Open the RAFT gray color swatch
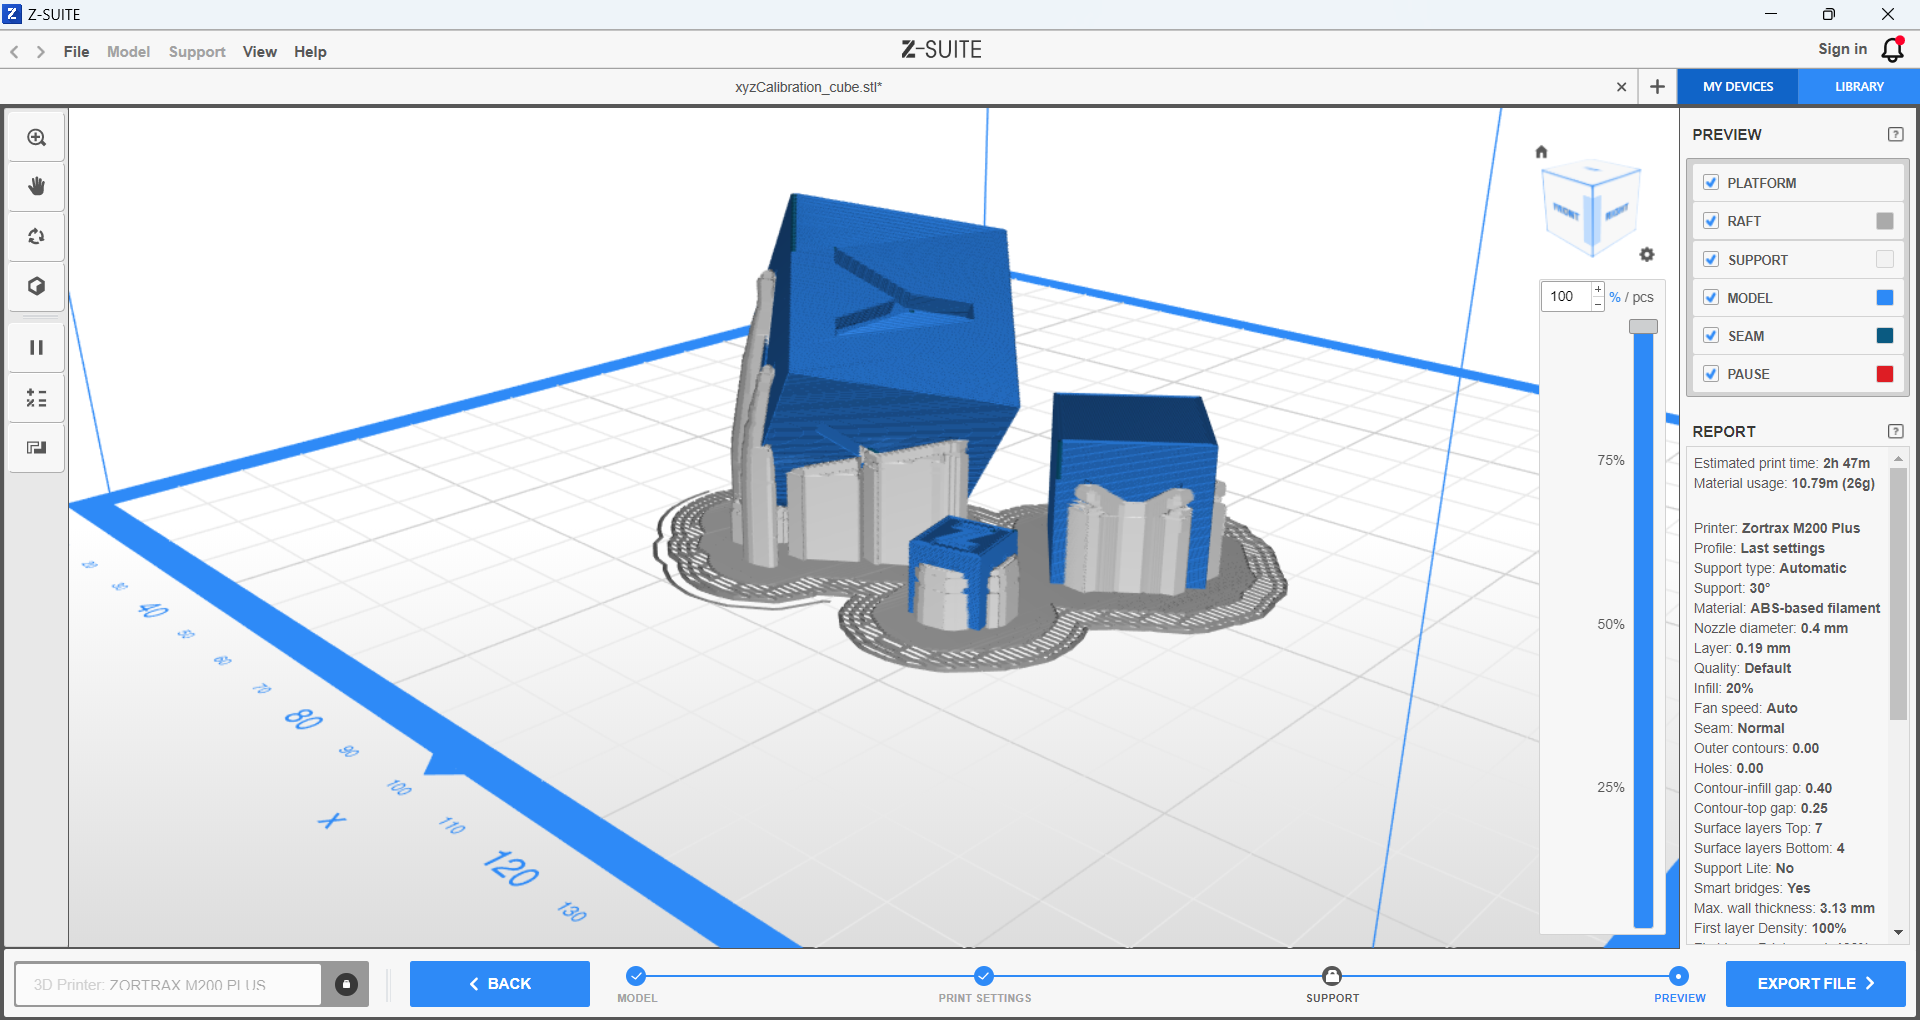1920x1020 pixels. pos(1885,221)
